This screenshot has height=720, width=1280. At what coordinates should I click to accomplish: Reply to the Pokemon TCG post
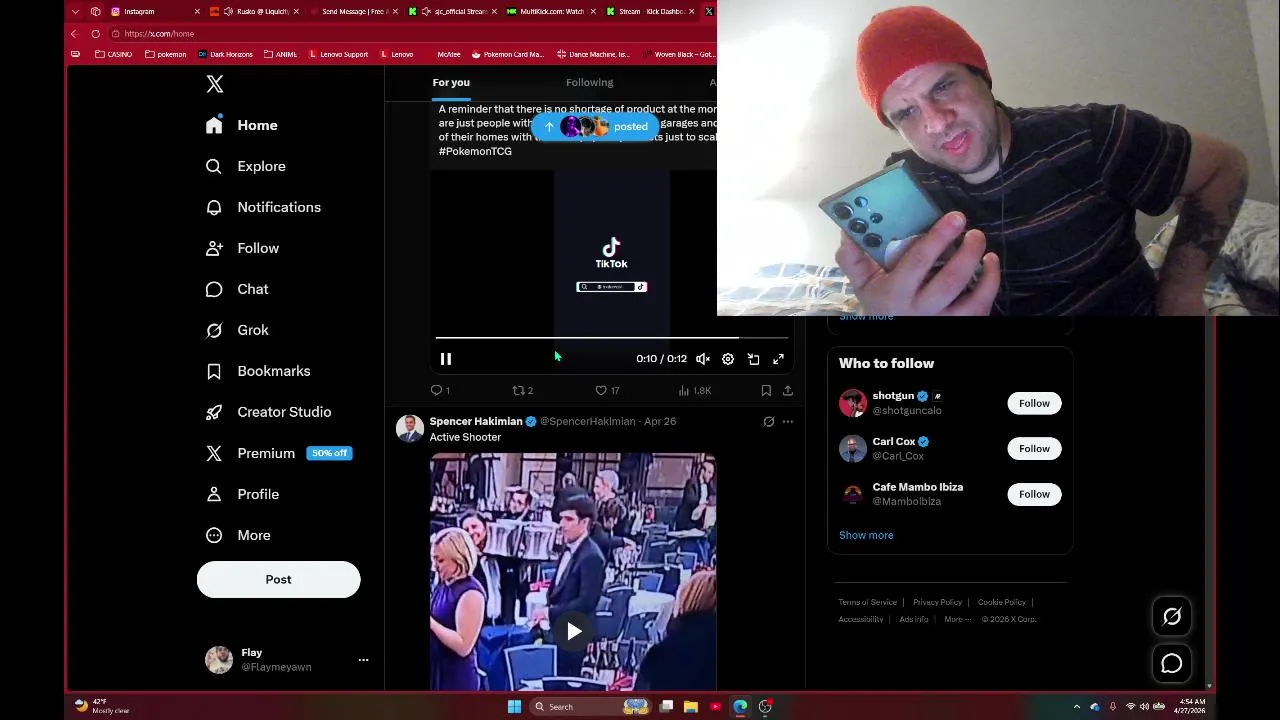[x=440, y=390]
